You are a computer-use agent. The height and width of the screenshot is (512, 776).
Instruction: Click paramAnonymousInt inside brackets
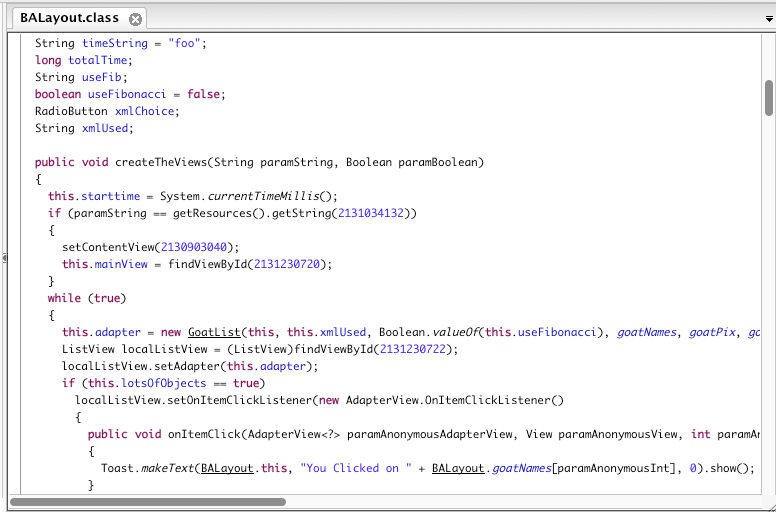tap(613, 468)
